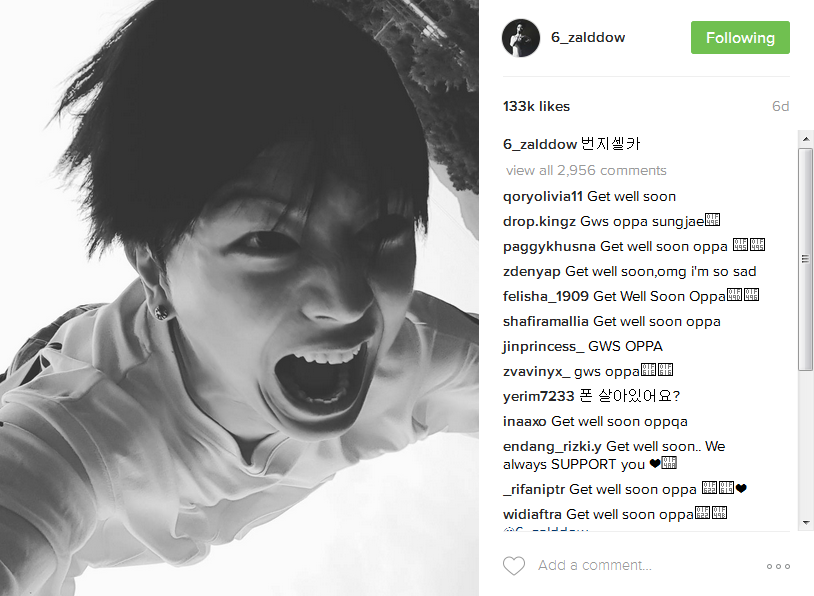Select the comments scrollbar thumb
Viewport: 814px width, 596px height.
(x=805, y=259)
